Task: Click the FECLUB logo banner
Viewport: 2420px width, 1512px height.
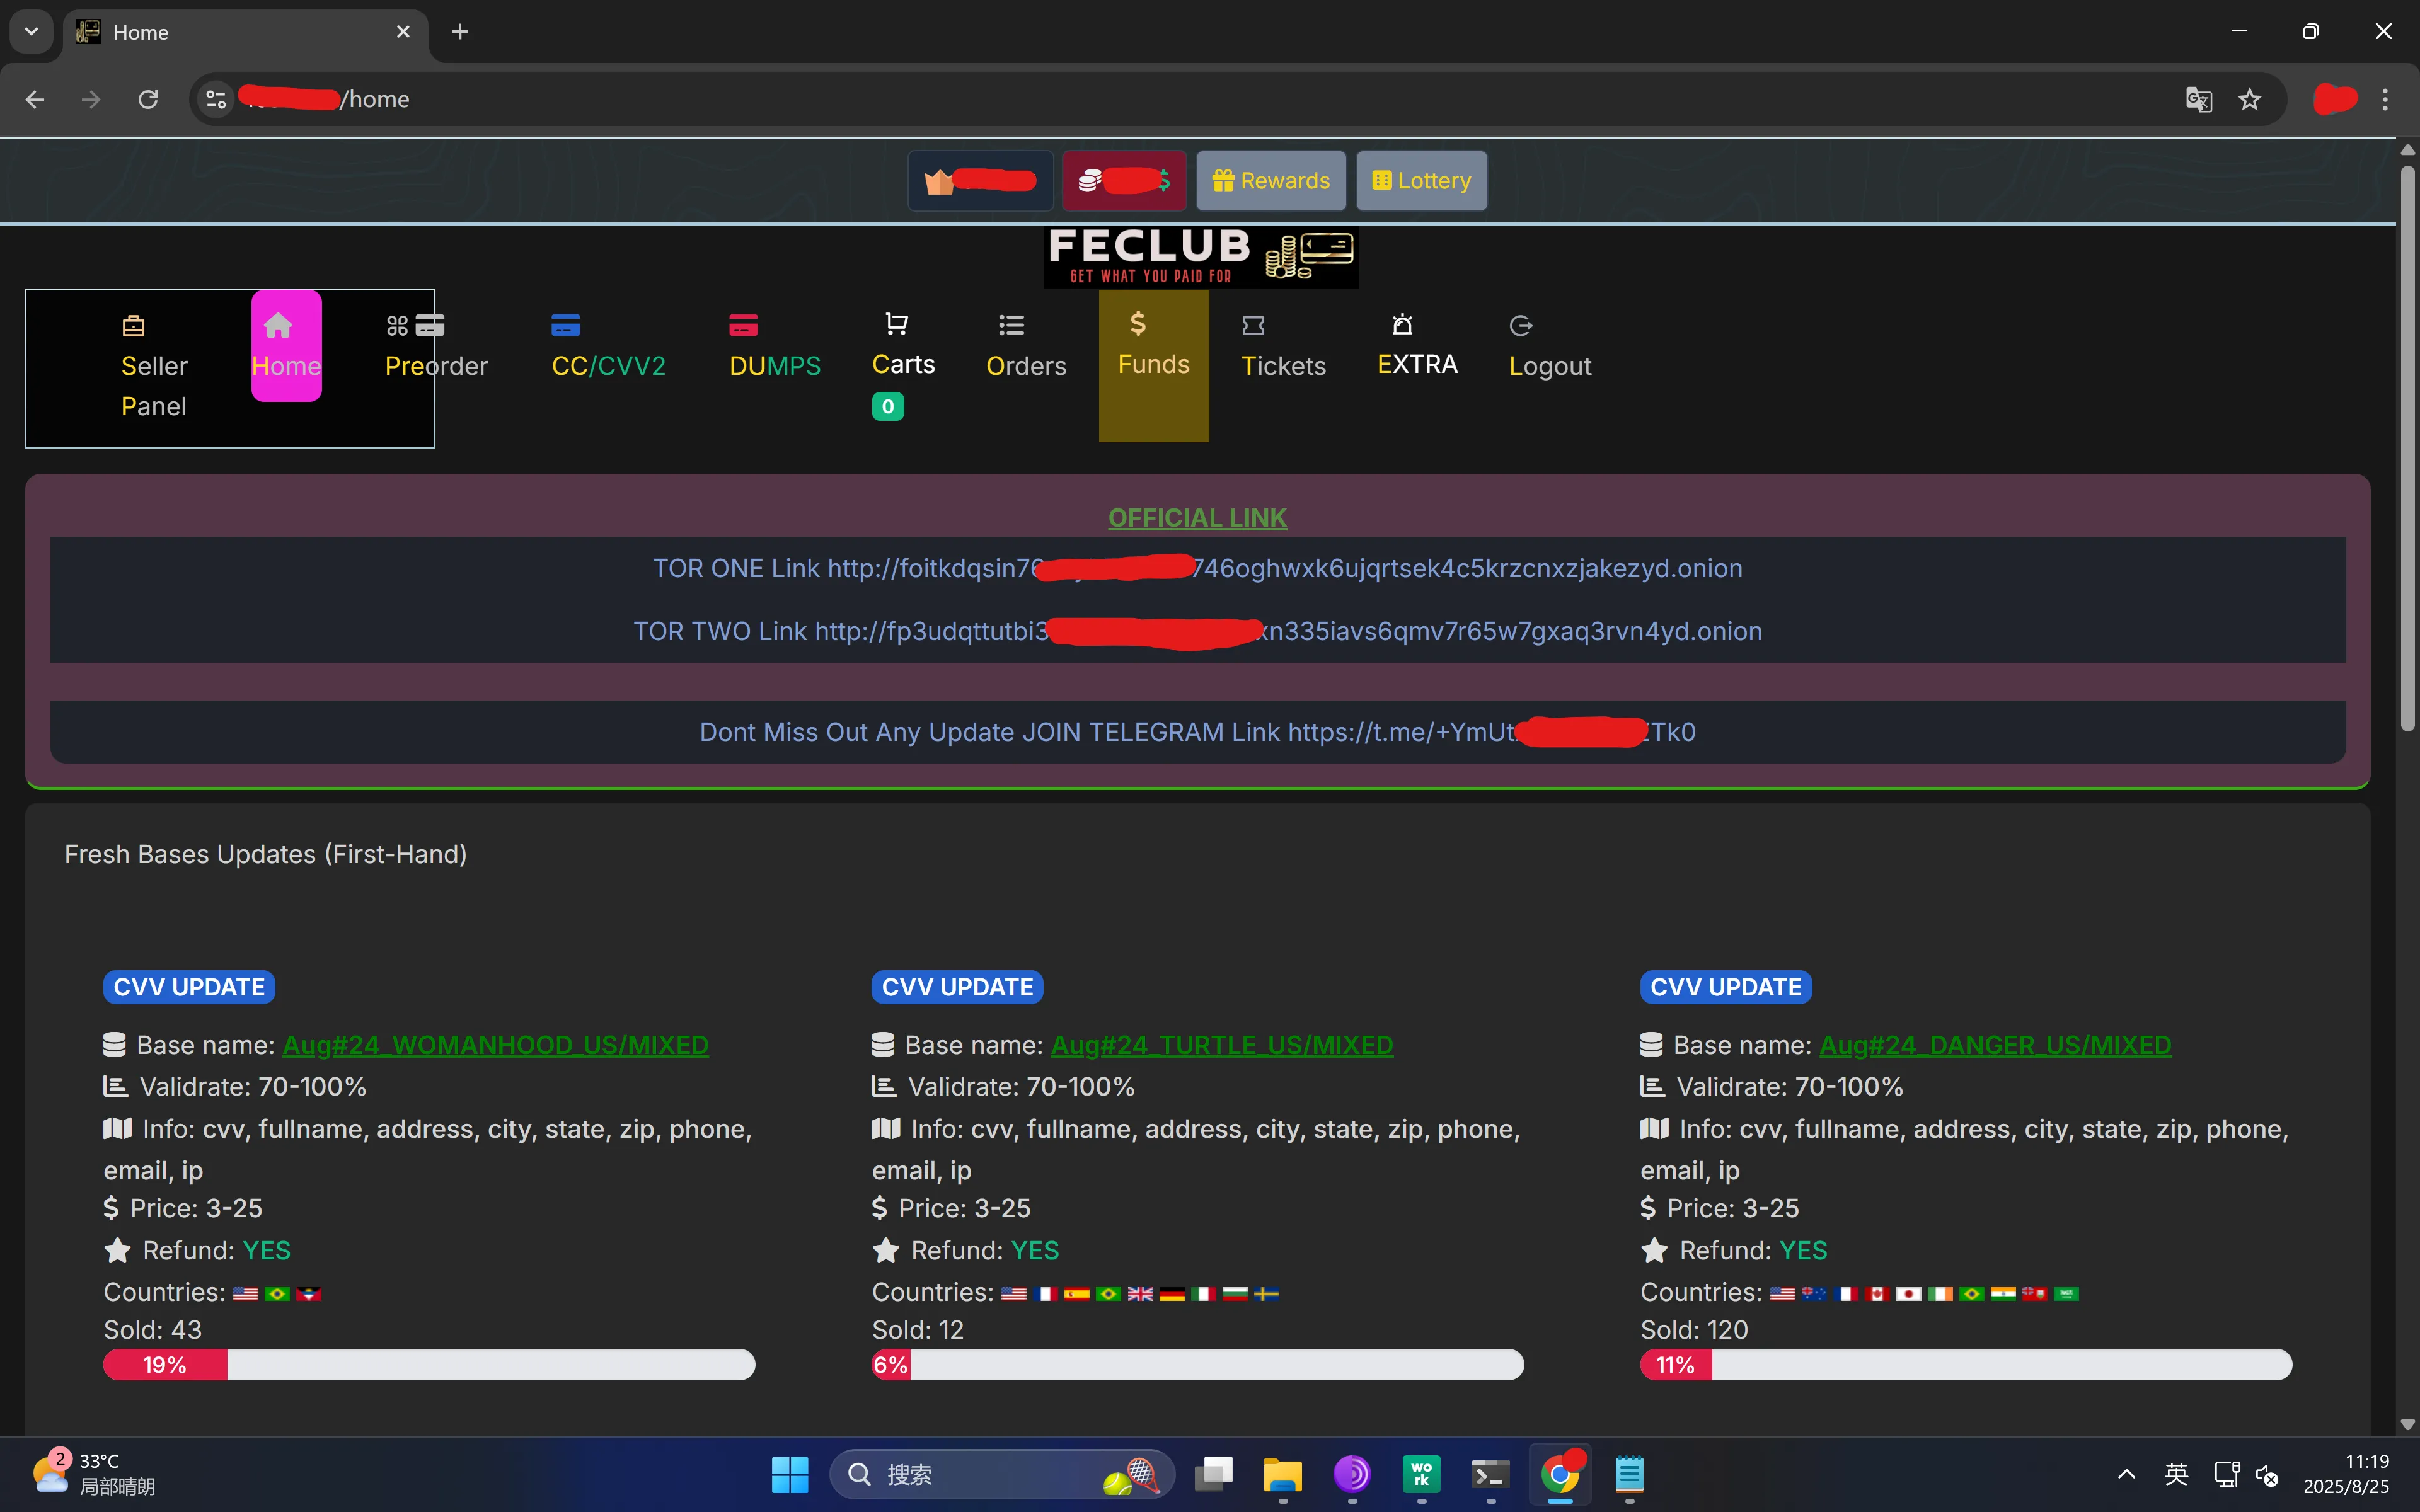Action: (1200, 257)
